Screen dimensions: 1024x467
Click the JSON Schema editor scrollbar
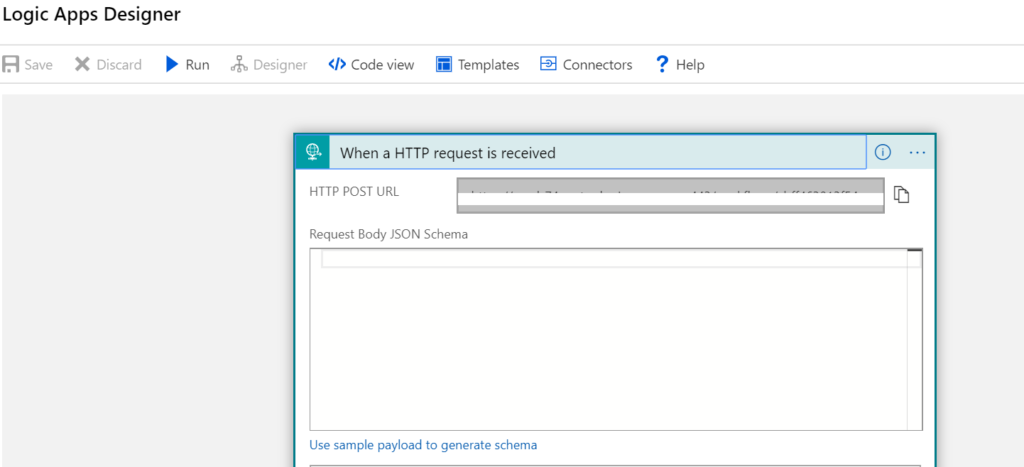[914, 339]
